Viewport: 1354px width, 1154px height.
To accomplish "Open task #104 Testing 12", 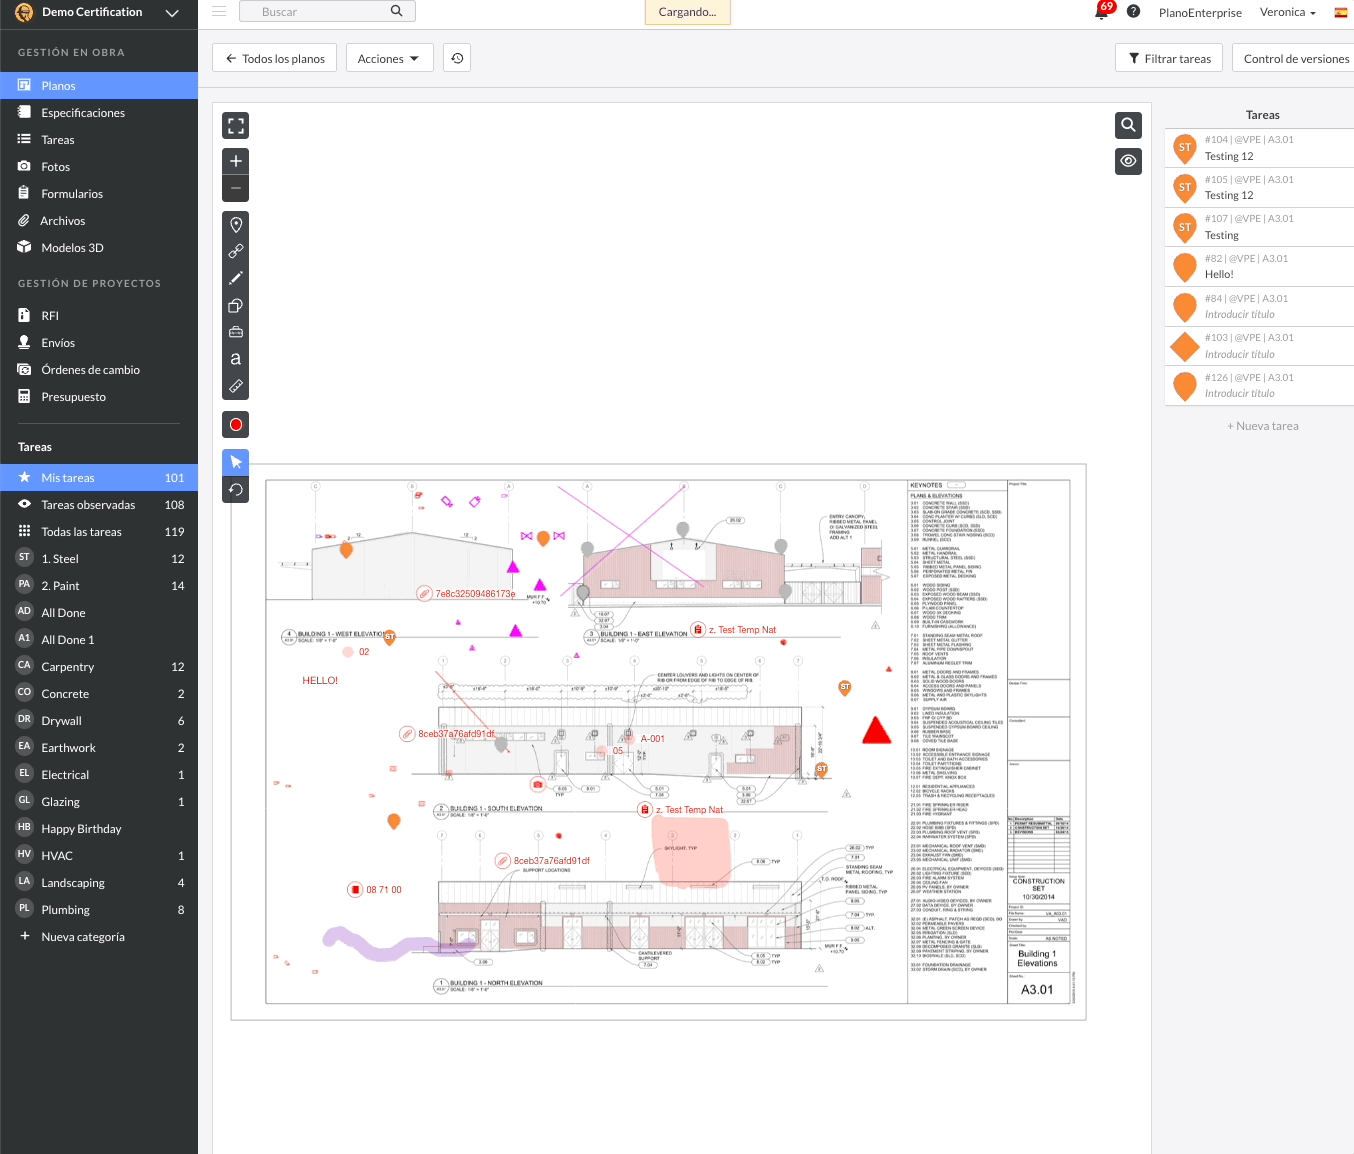I will coord(1260,148).
